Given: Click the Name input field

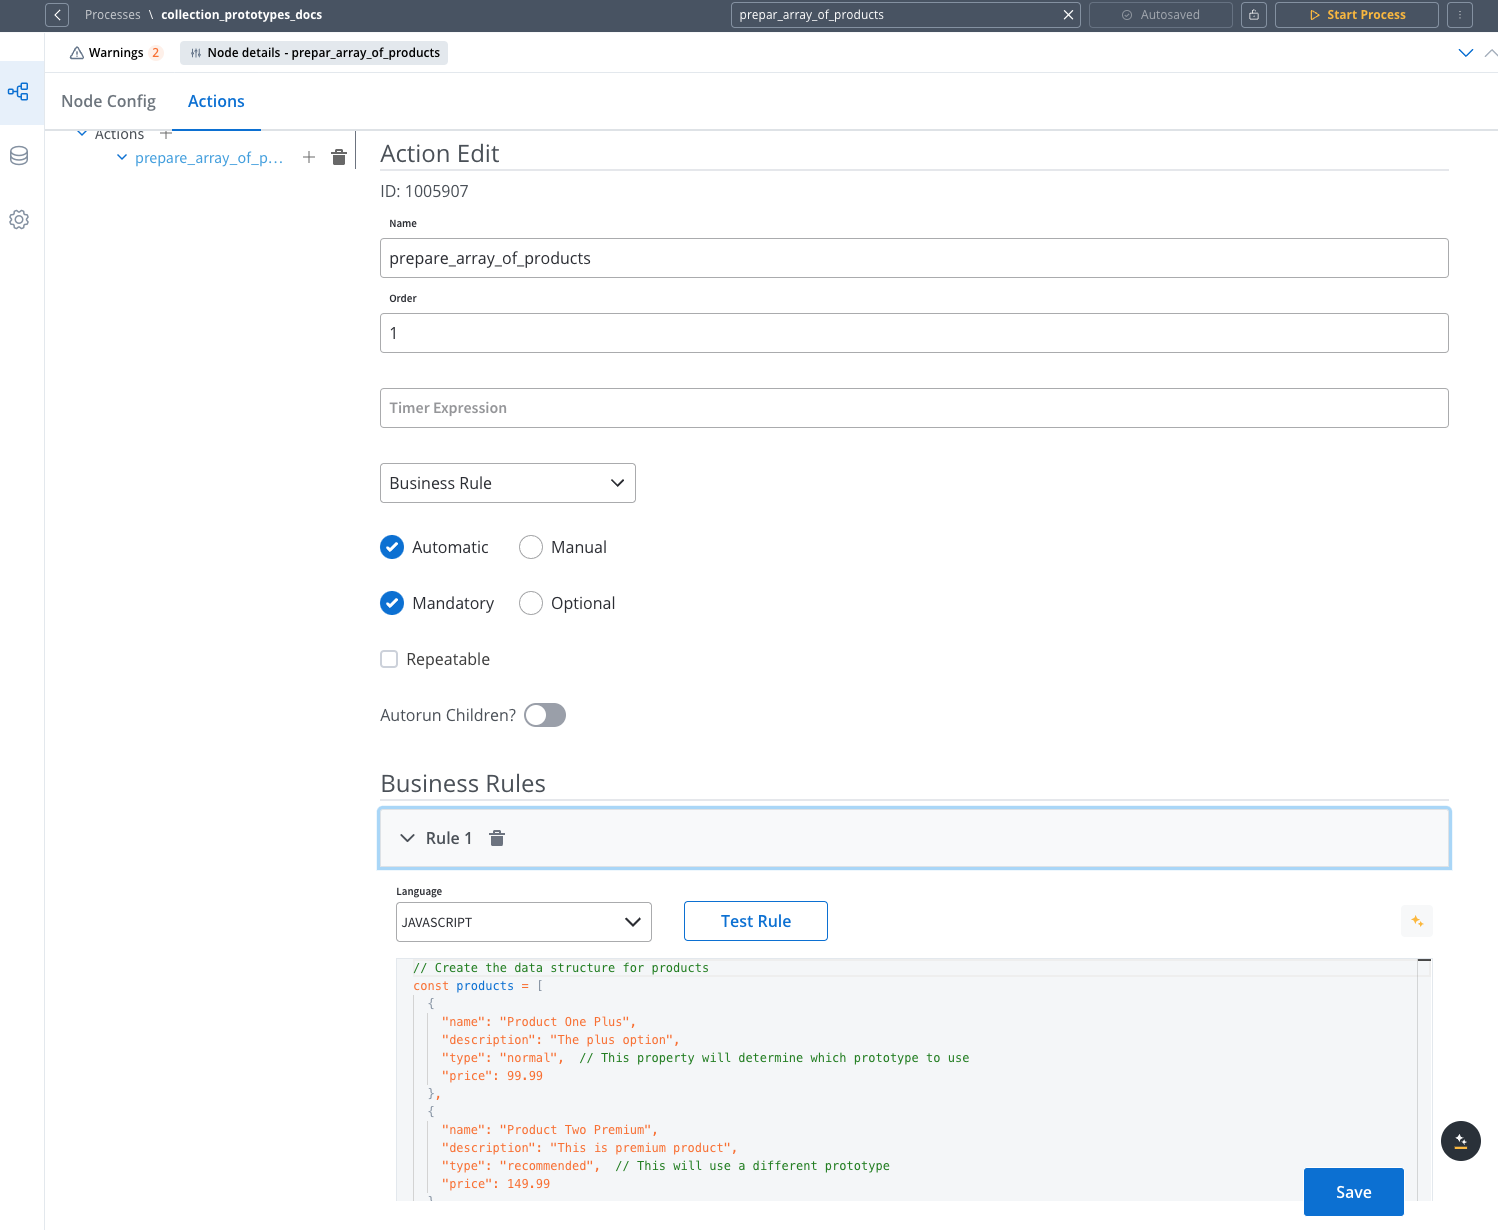Looking at the screenshot, I should point(914,258).
